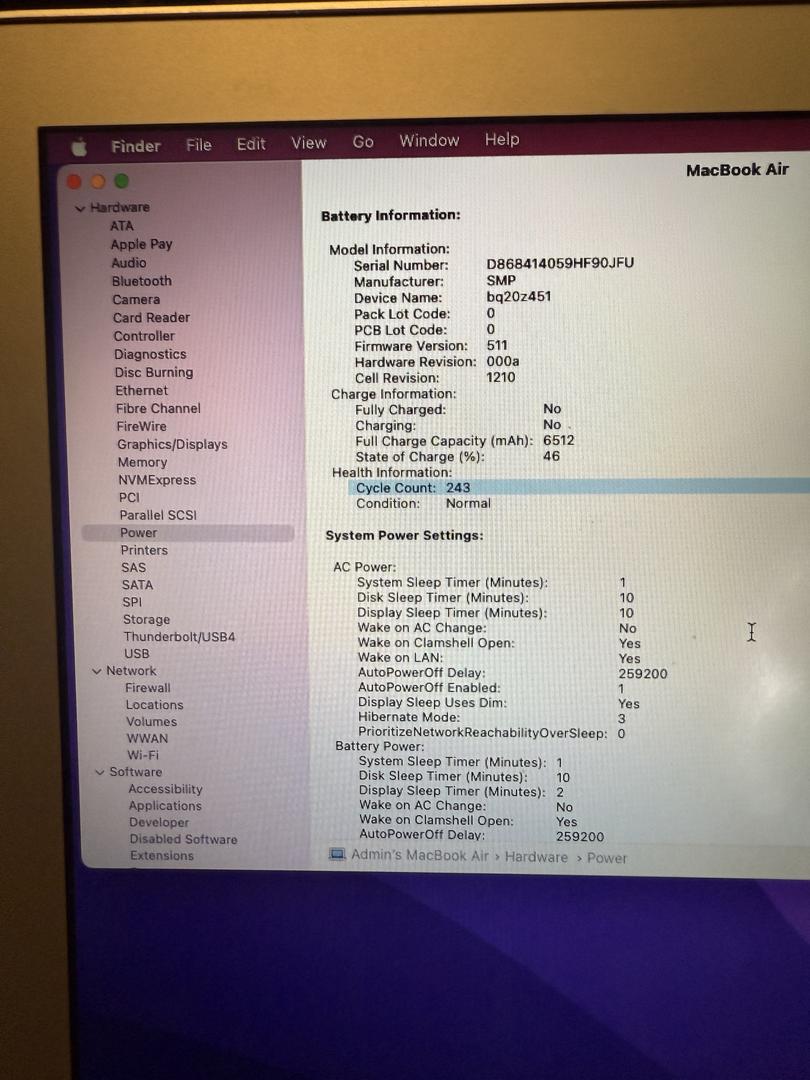
Task: Click Hardware in the path bar
Action: pyautogui.click(x=537, y=857)
